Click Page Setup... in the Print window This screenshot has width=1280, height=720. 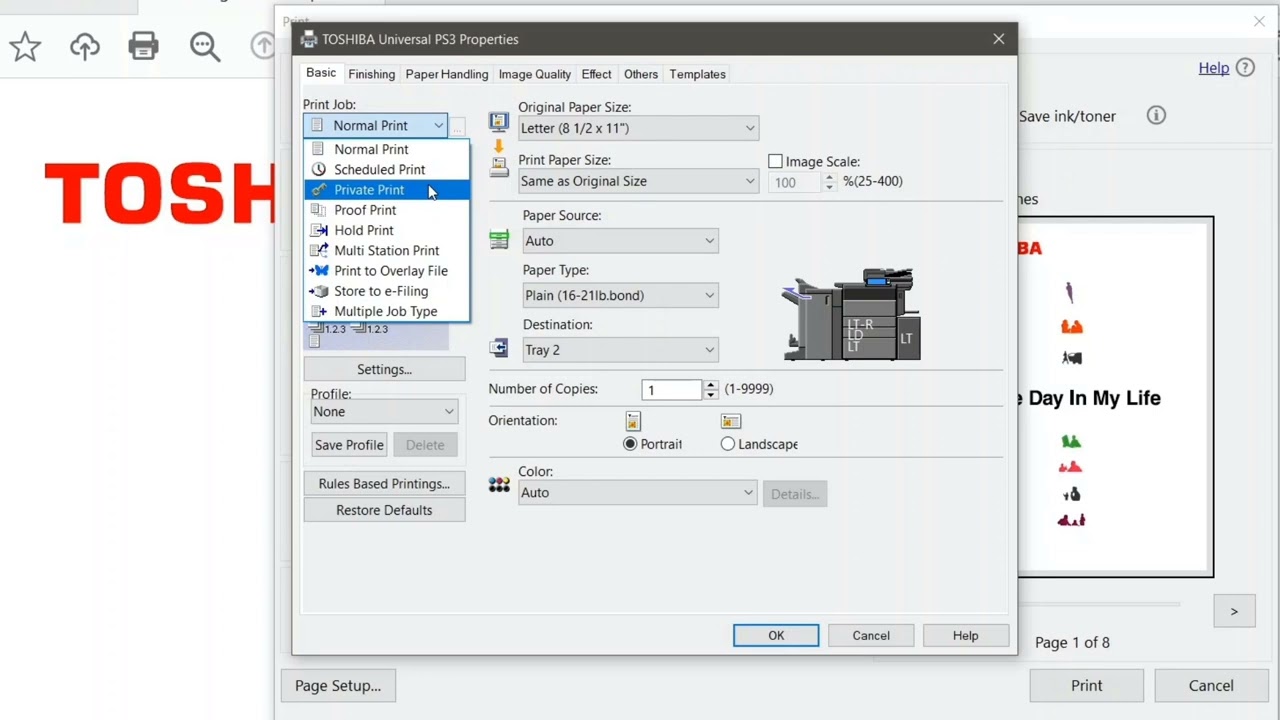click(338, 686)
